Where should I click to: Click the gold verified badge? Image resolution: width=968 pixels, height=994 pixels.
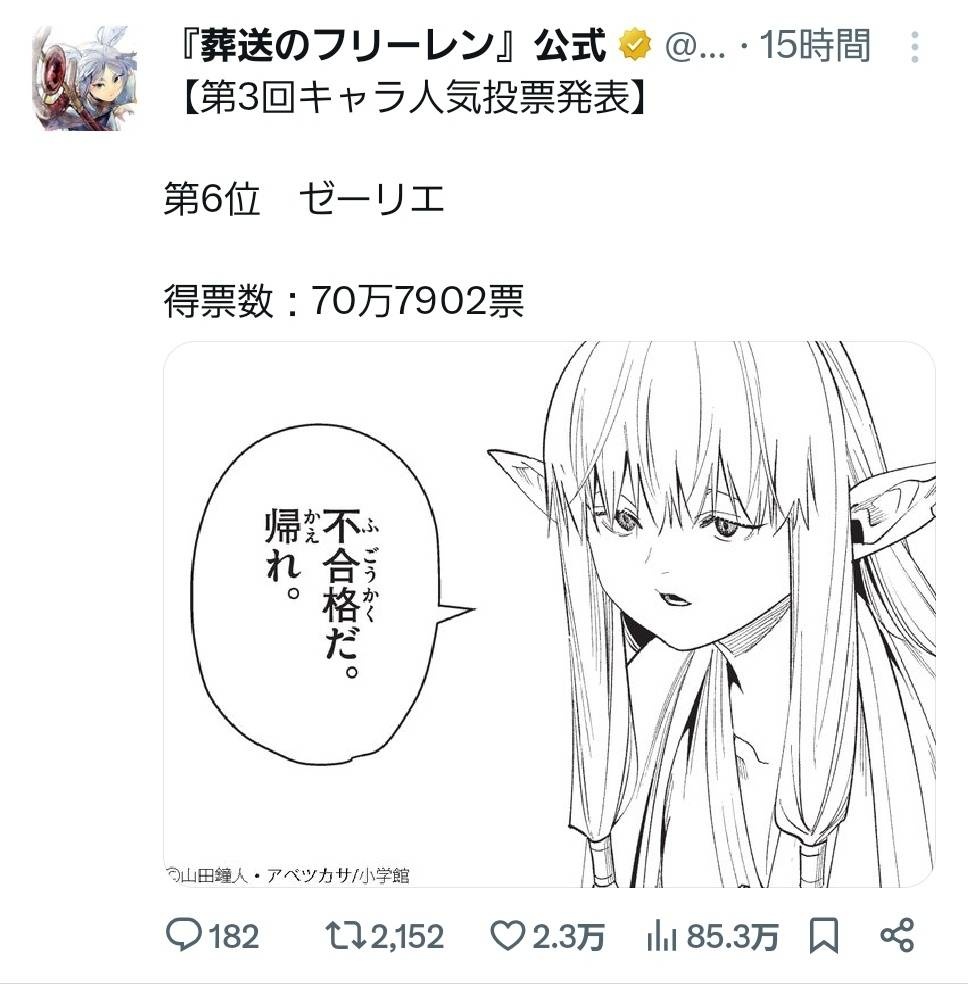click(x=635, y=46)
